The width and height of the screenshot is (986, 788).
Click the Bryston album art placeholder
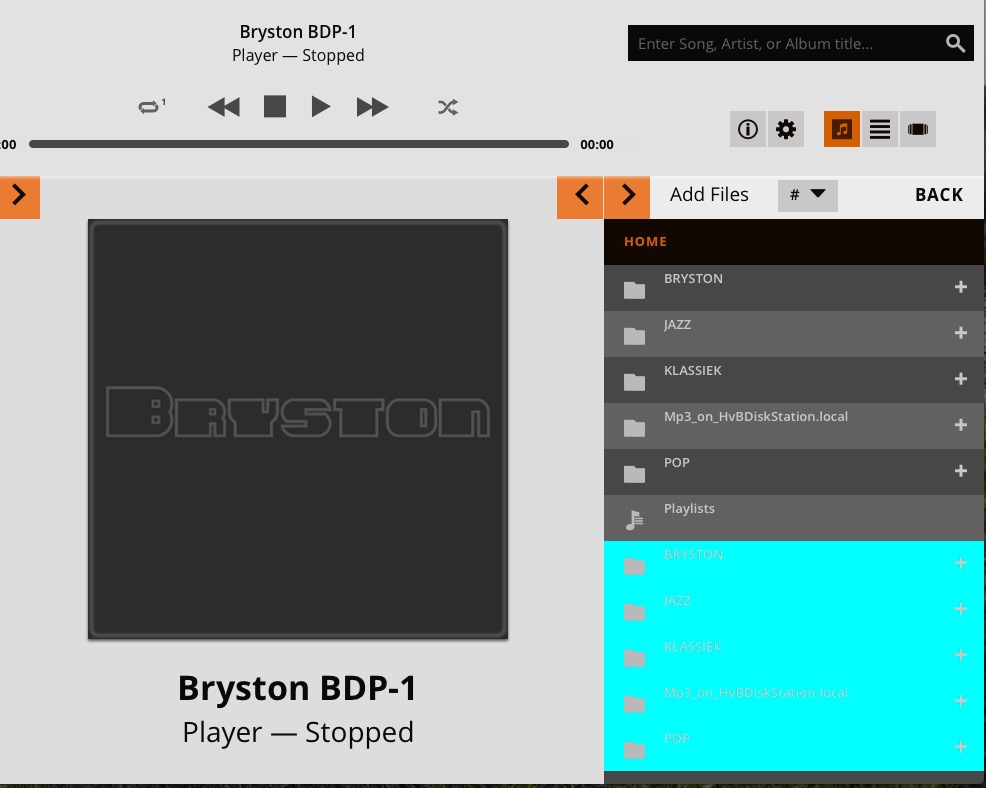298,429
